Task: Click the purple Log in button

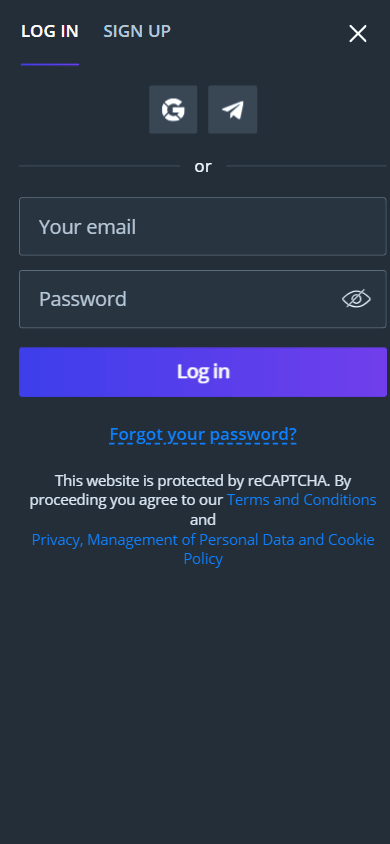Action: pyautogui.click(x=203, y=372)
